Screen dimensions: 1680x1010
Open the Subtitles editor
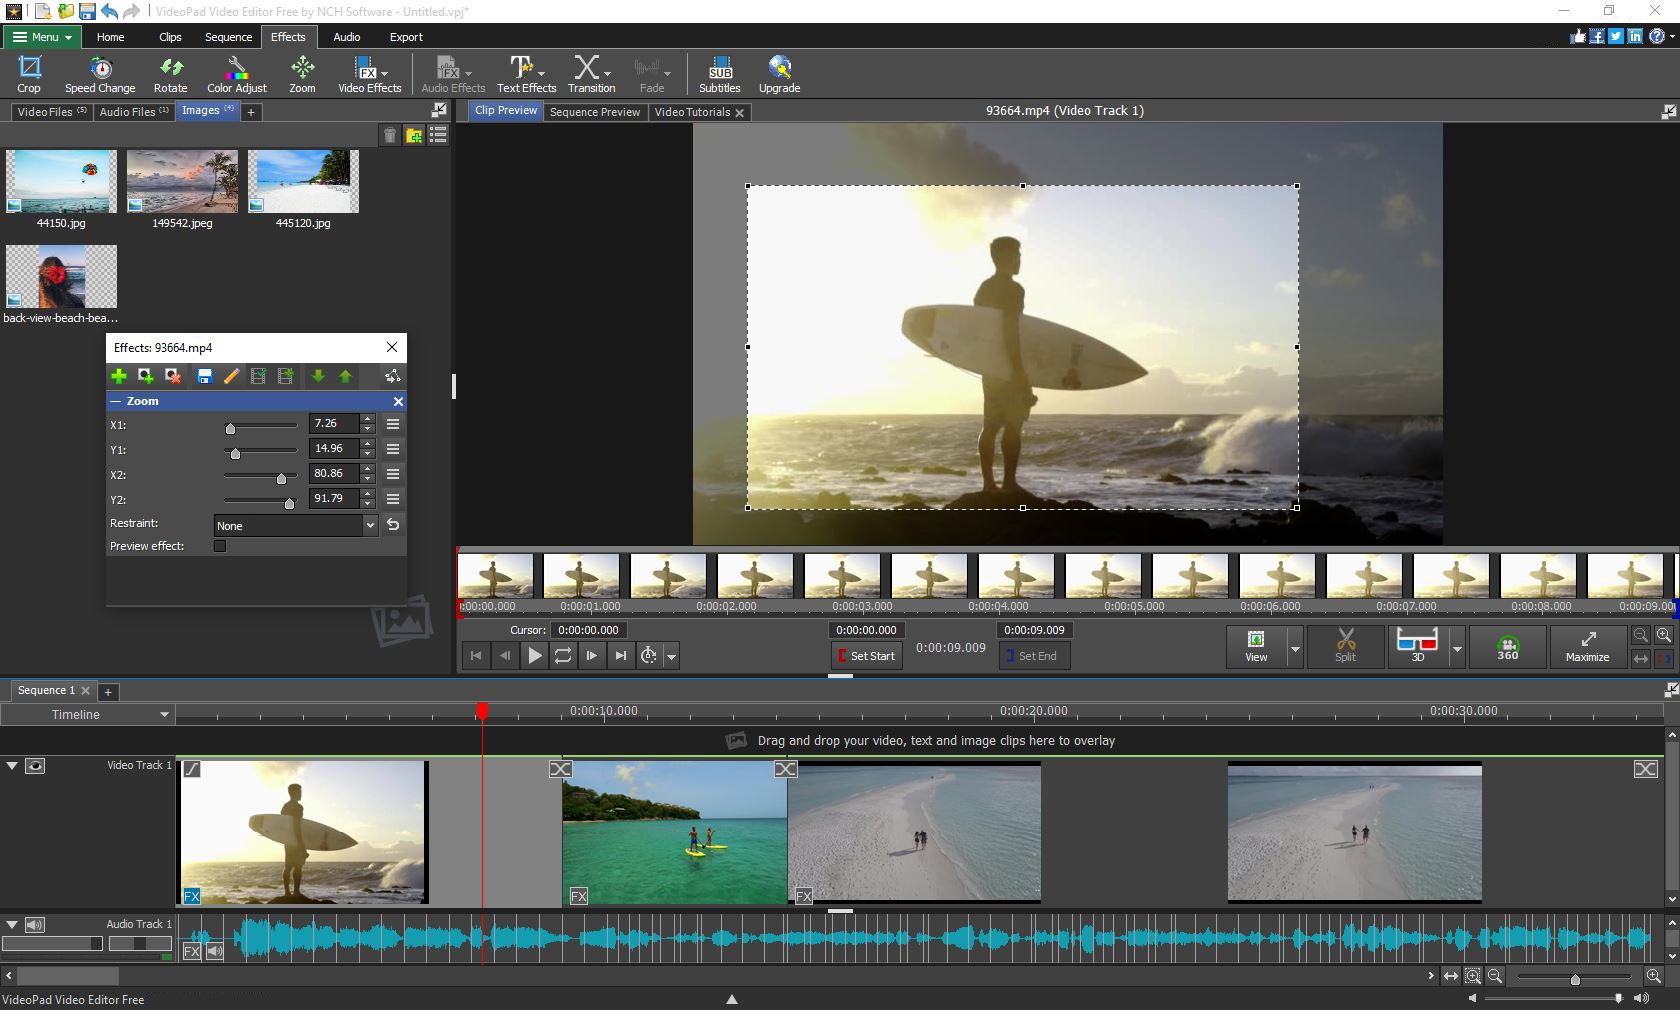coord(719,73)
